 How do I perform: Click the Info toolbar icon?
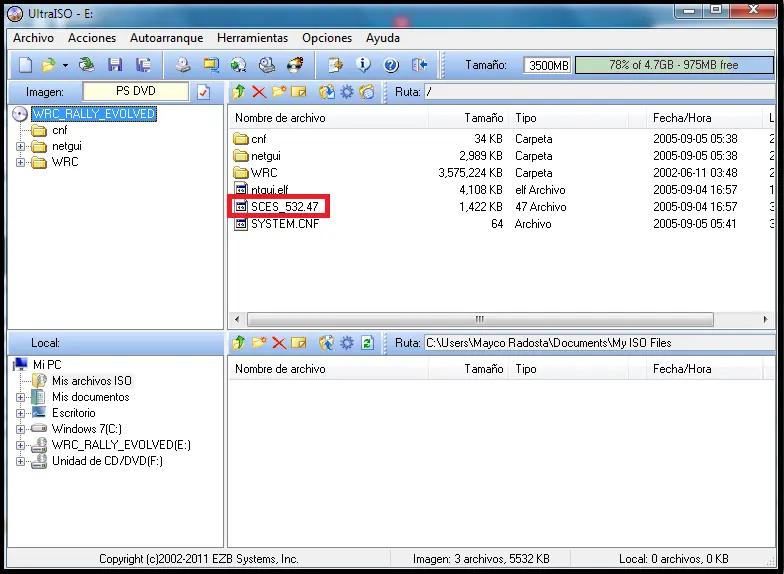(363, 64)
